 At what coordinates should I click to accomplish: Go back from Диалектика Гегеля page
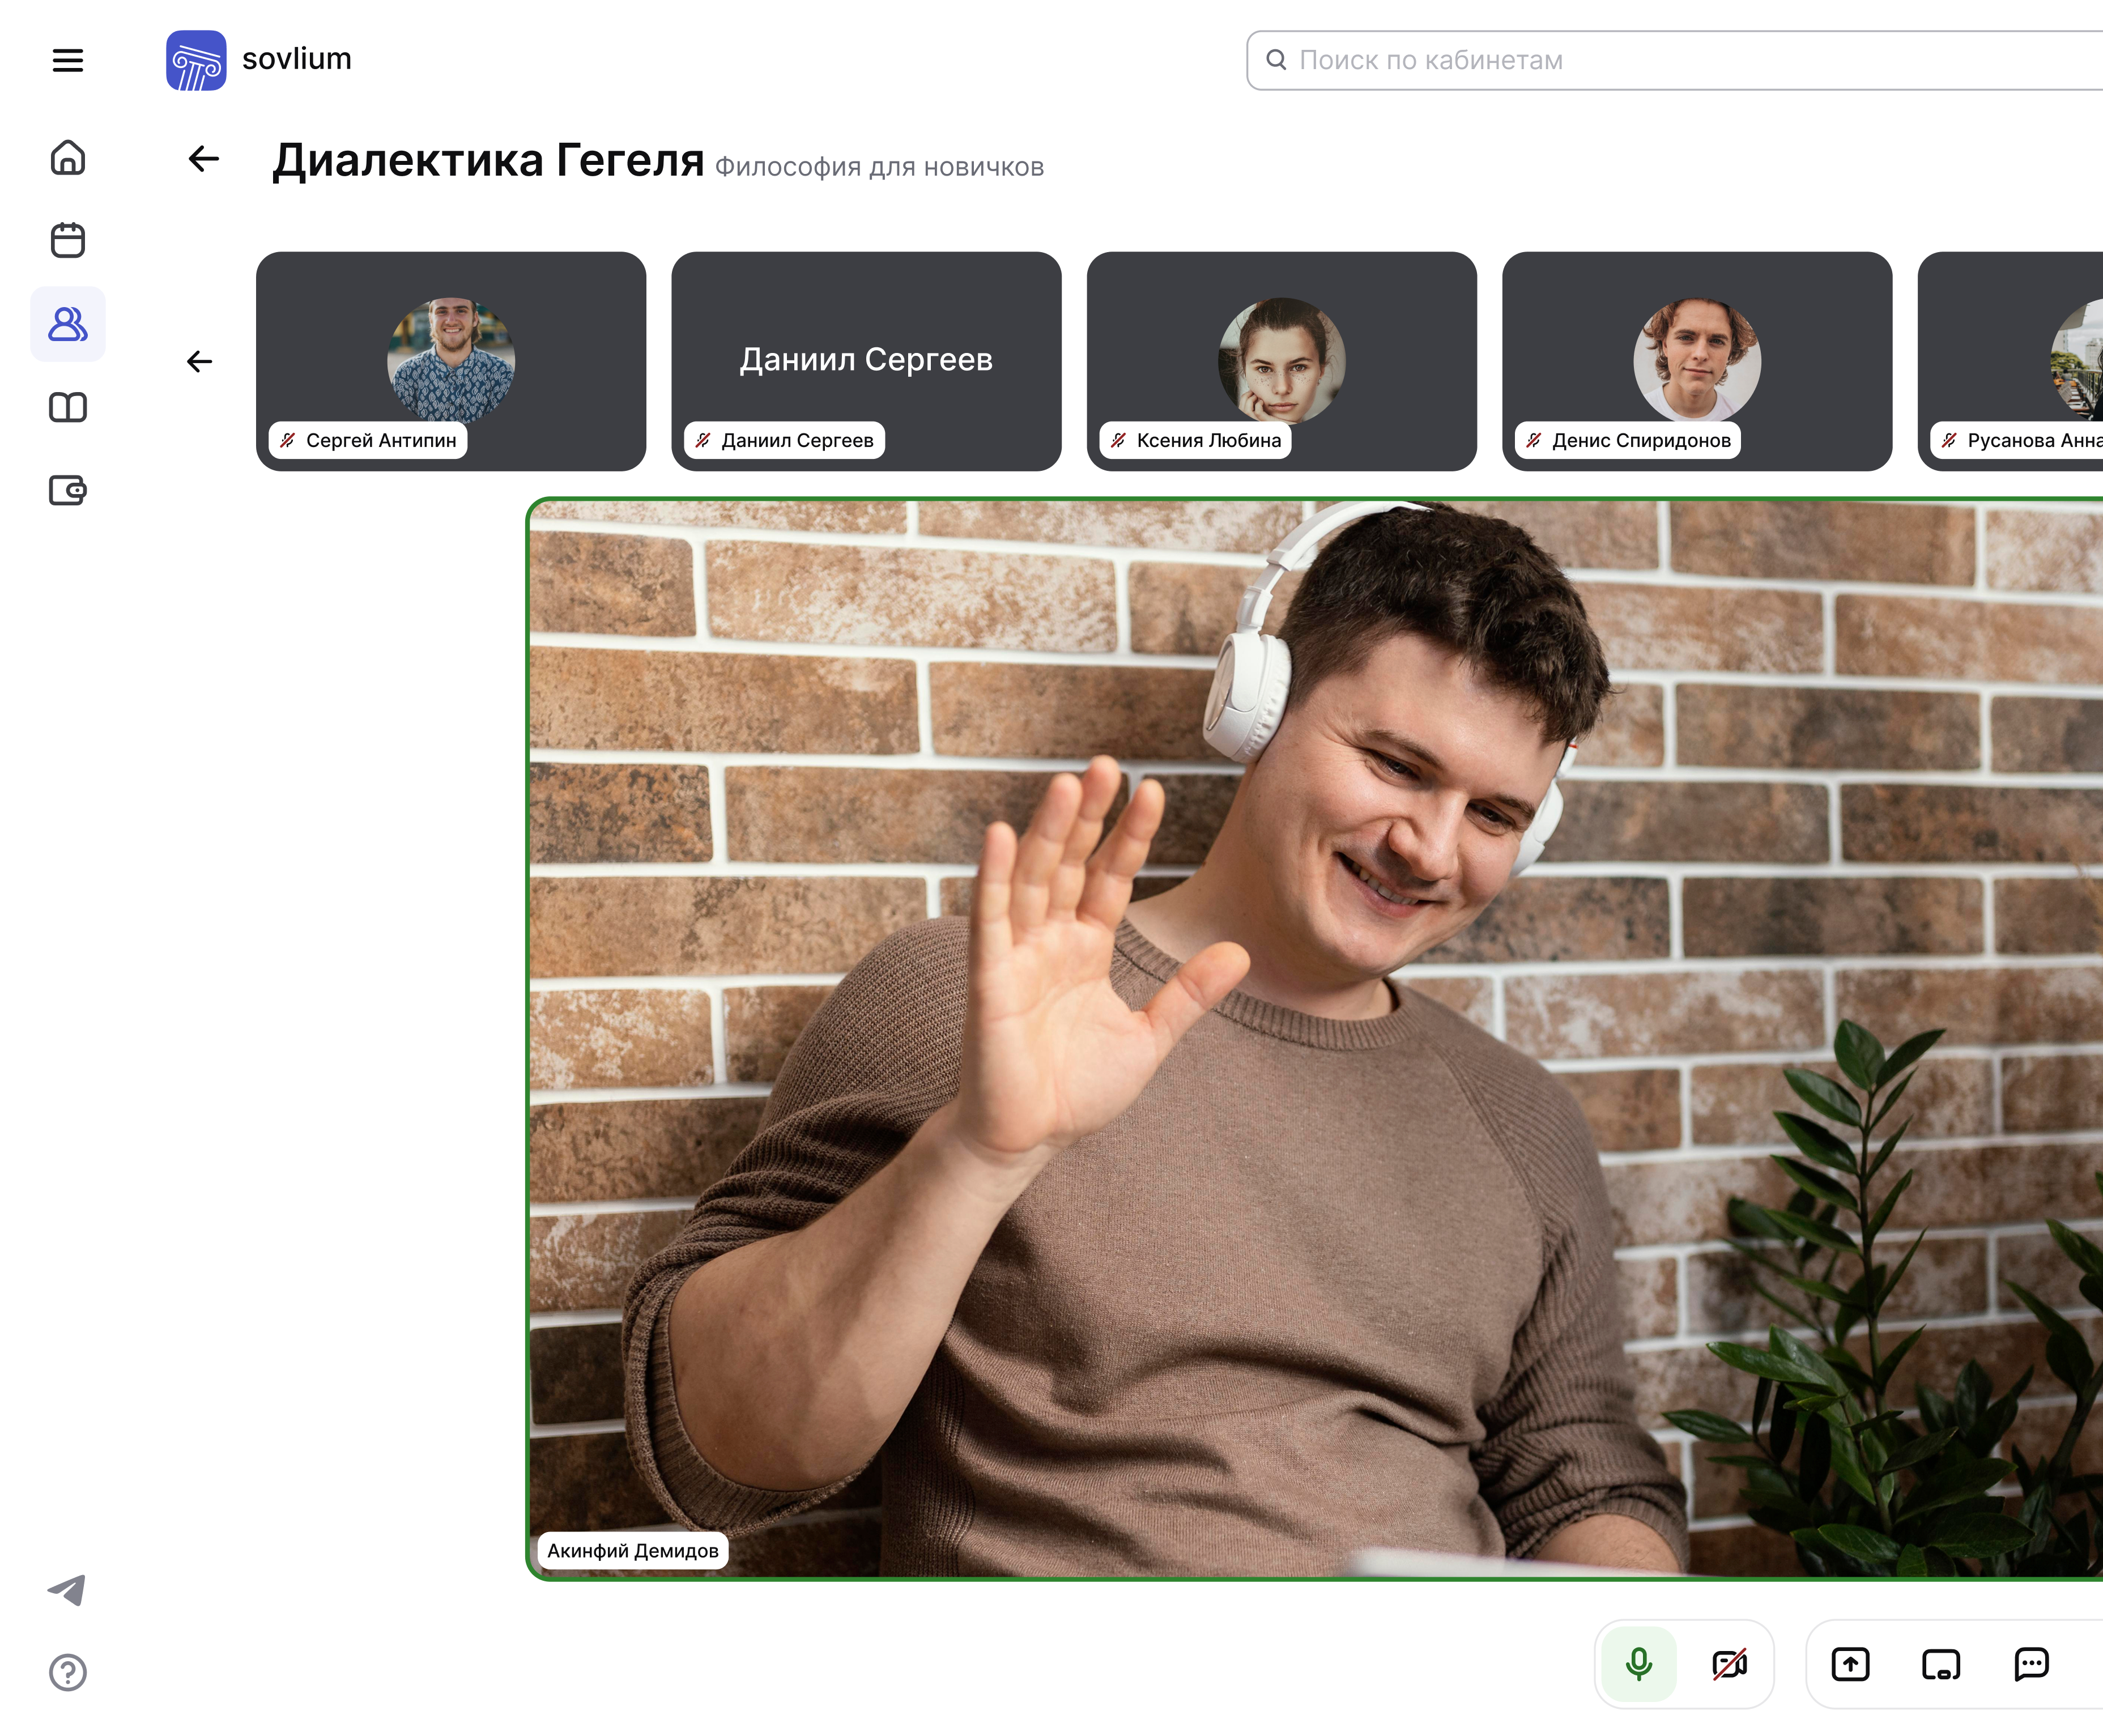click(204, 158)
